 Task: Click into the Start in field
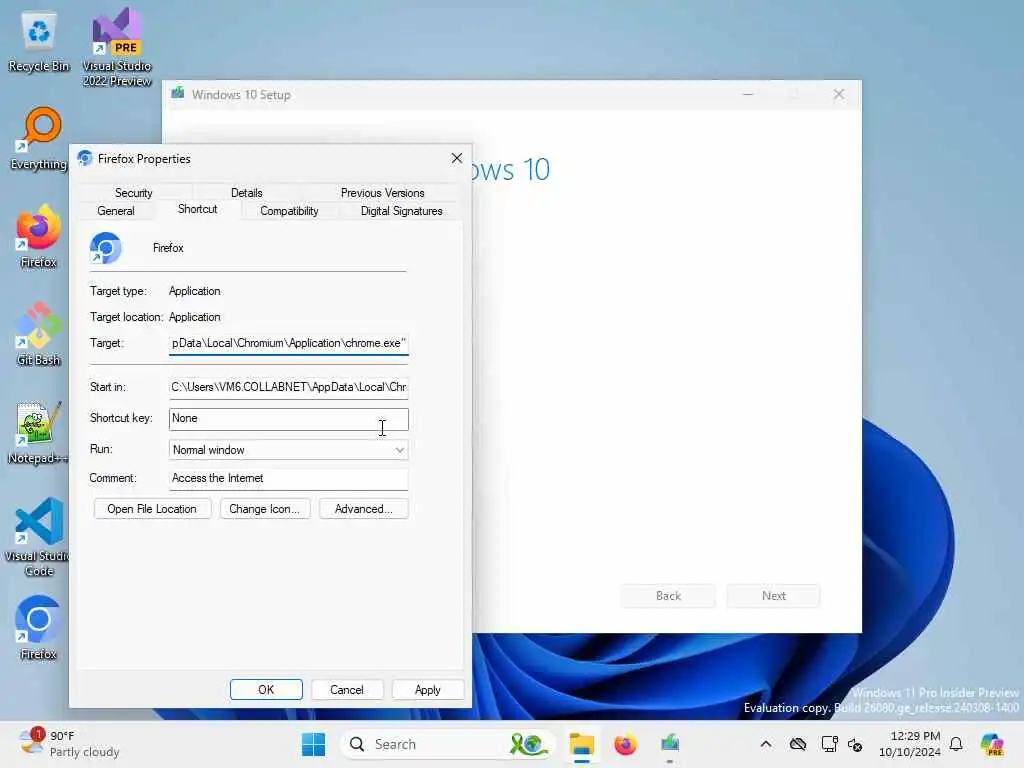click(x=289, y=387)
